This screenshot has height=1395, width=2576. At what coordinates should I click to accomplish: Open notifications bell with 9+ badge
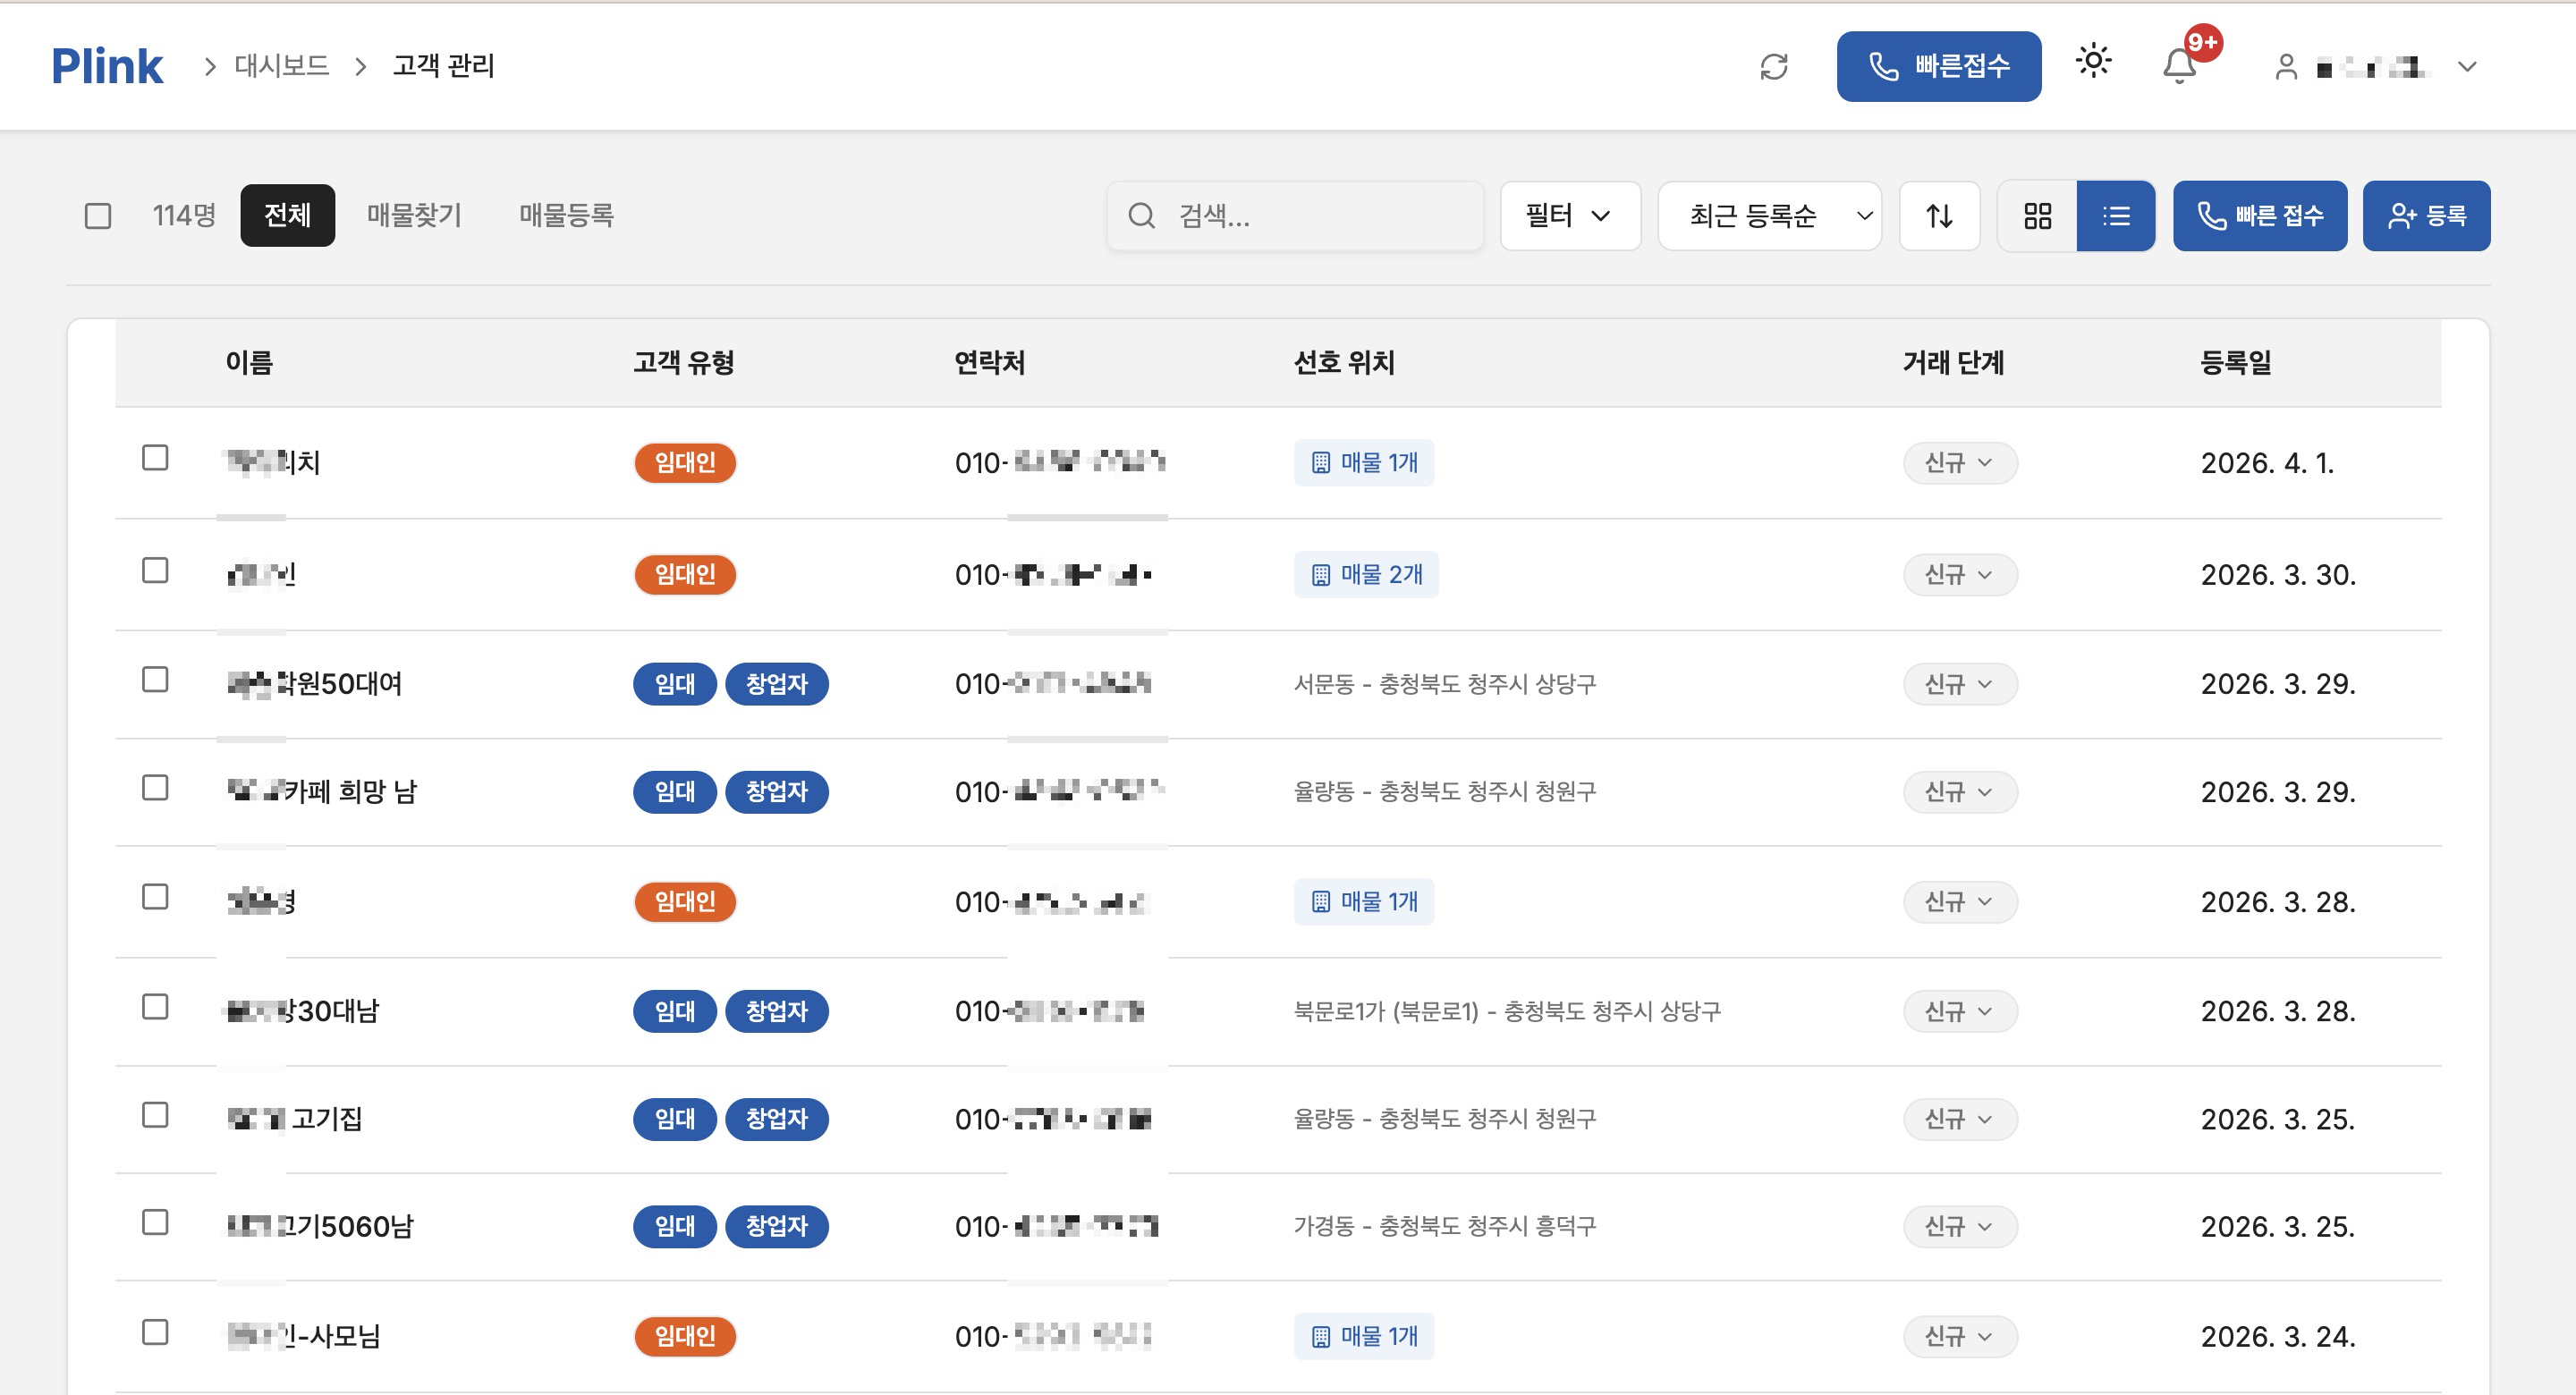pyautogui.click(x=2179, y=67)
